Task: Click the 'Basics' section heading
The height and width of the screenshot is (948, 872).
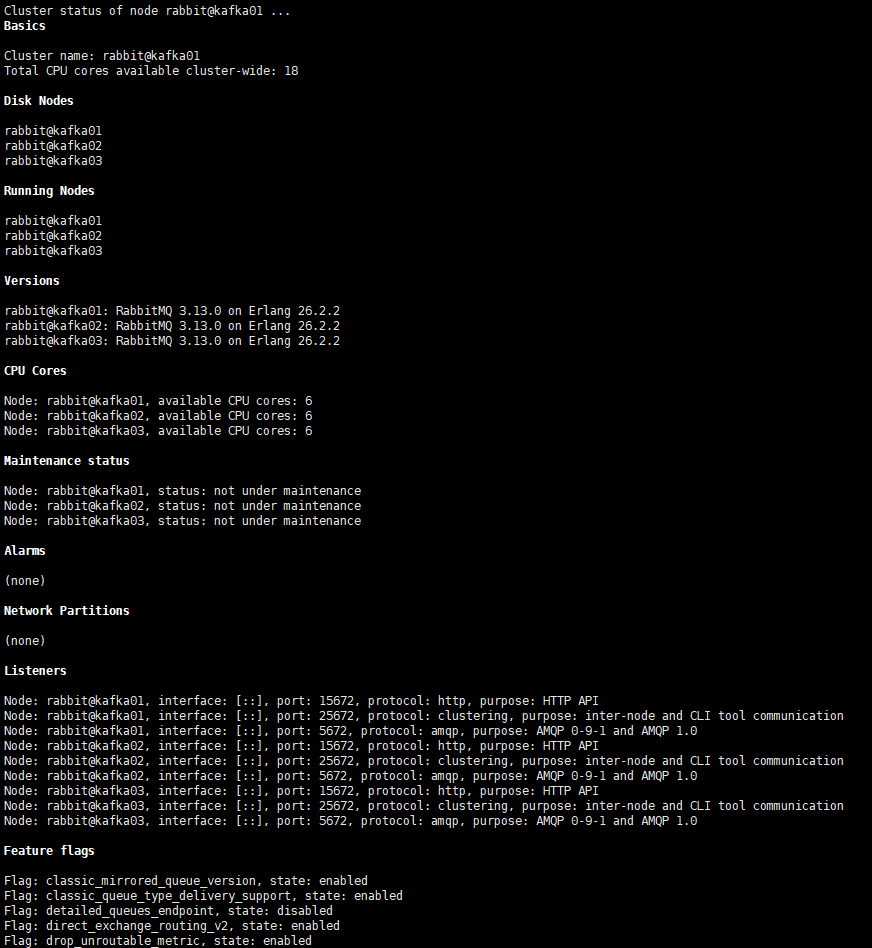Action: [25, 26]
